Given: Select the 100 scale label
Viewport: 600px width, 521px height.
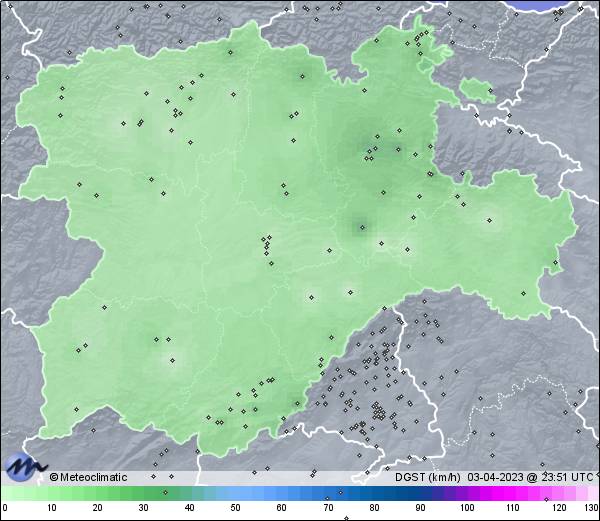Looking at the screenshot, I should pos(467,508).
